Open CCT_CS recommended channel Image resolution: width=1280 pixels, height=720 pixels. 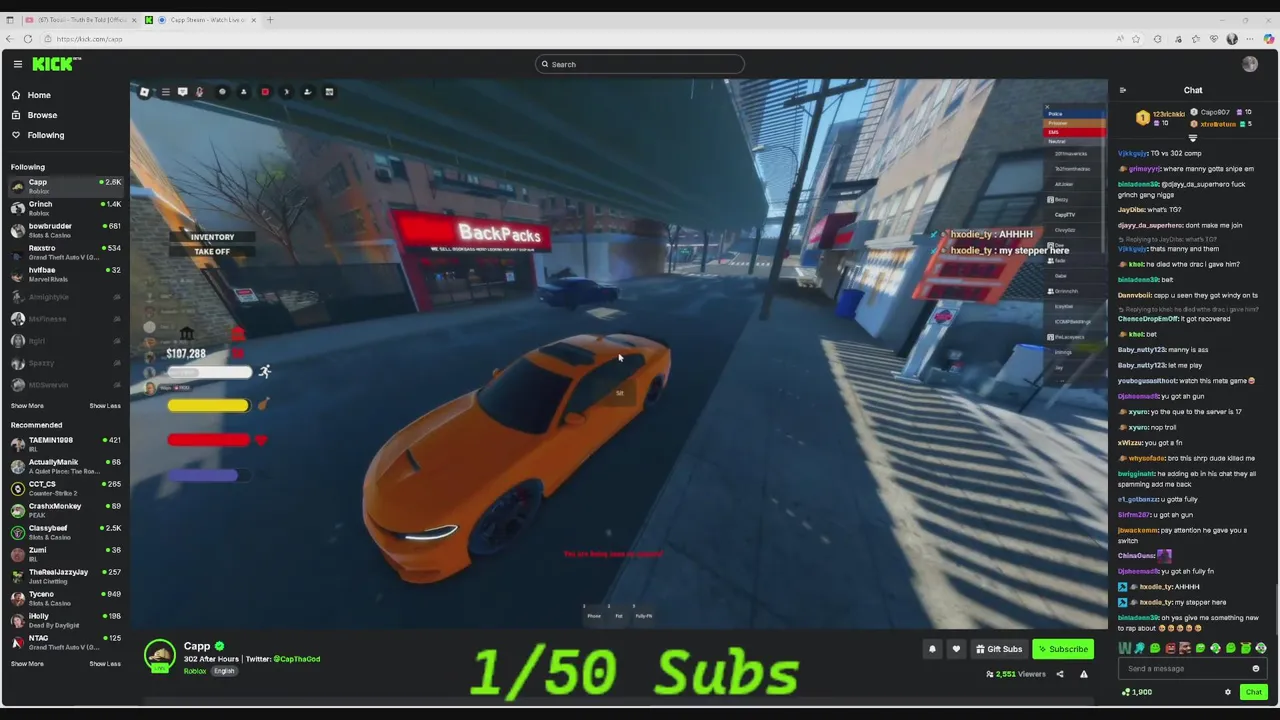pyautogui.click(x=65, y=488)
